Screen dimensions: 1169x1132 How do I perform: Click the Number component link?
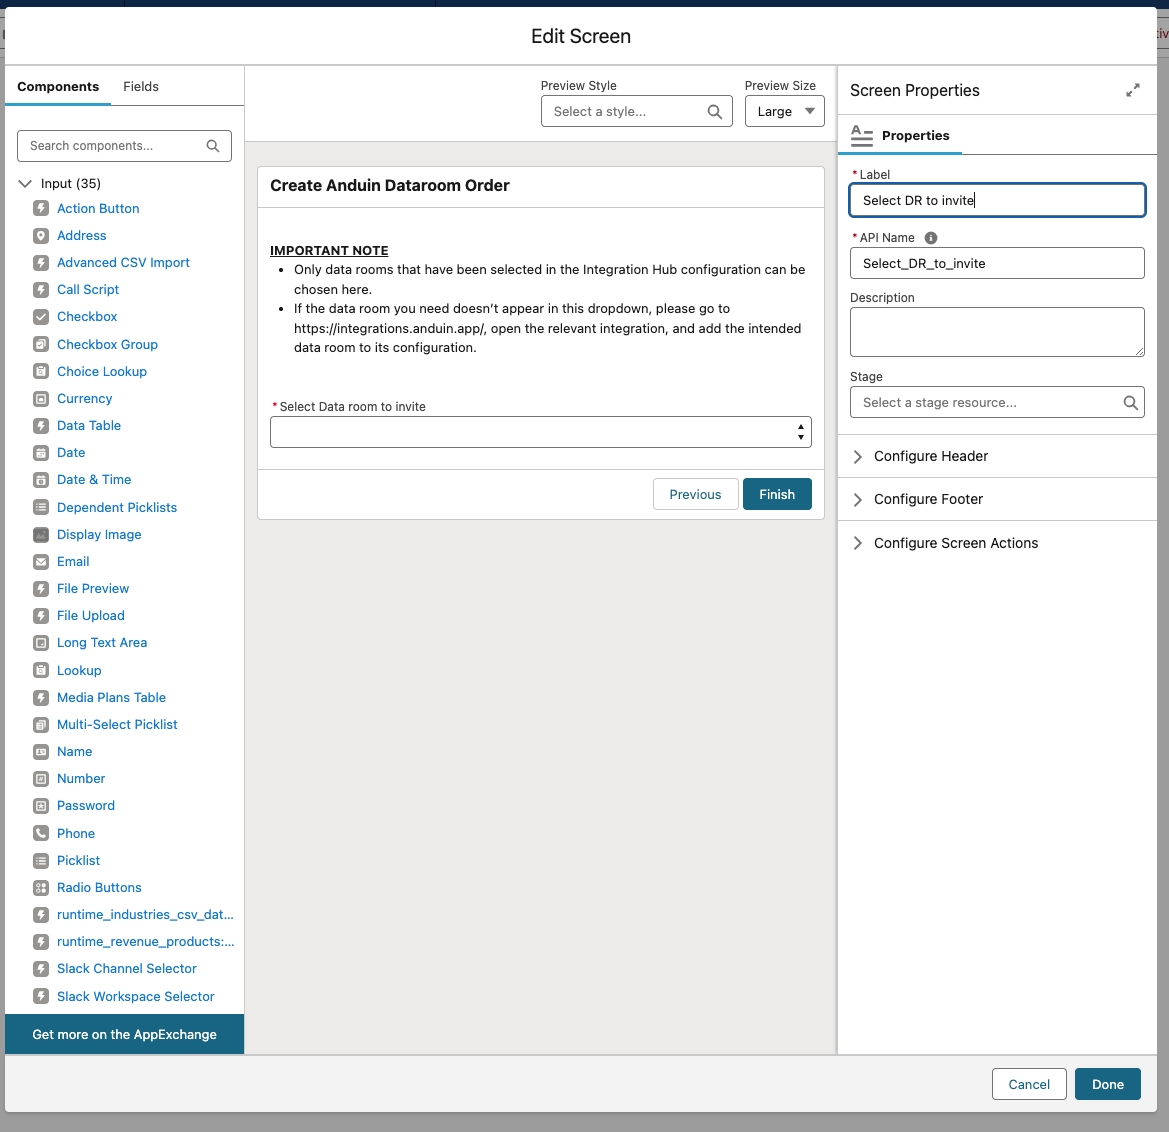click(x=81, y=779)
